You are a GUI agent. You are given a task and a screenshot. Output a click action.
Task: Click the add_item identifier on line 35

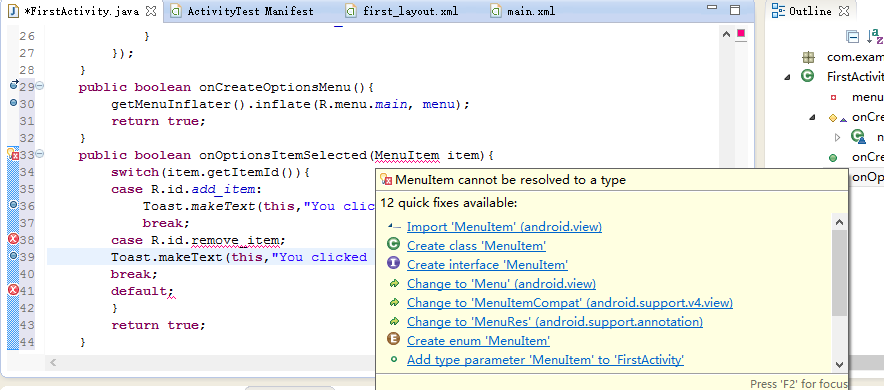click(x=223, y=189)
